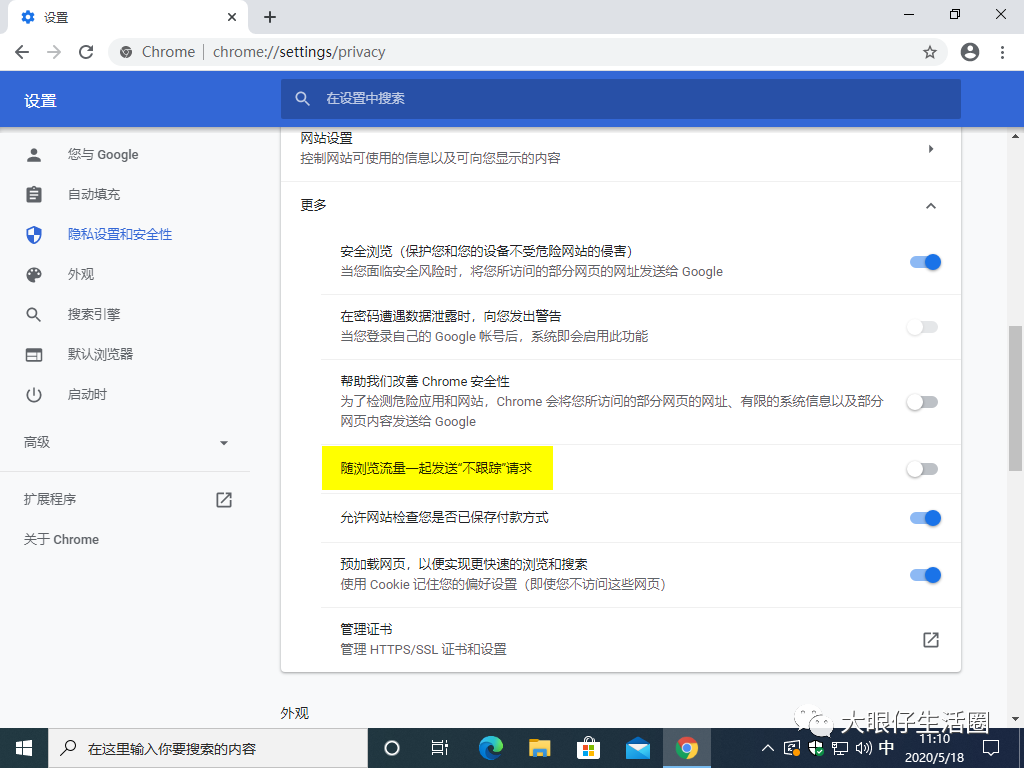
Task: Open 您与 Google settings section
Action: tap(103, 155)
